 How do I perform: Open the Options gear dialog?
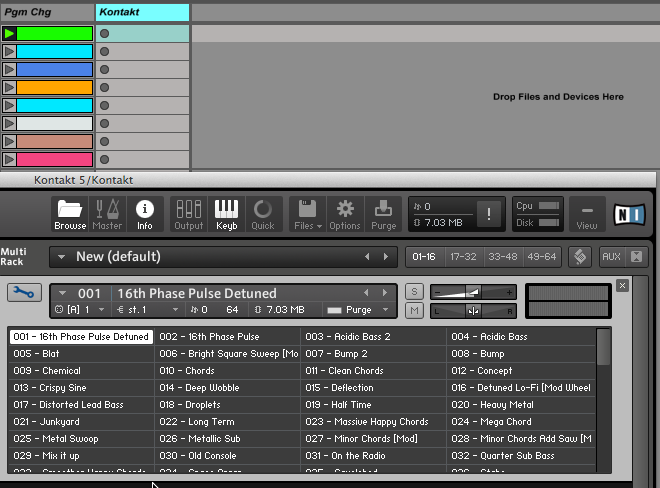pos(345,214)
